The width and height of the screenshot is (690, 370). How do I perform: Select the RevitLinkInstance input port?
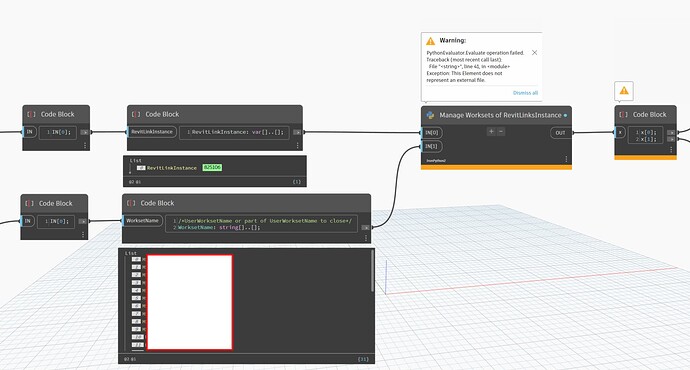[x=152, y=132]
